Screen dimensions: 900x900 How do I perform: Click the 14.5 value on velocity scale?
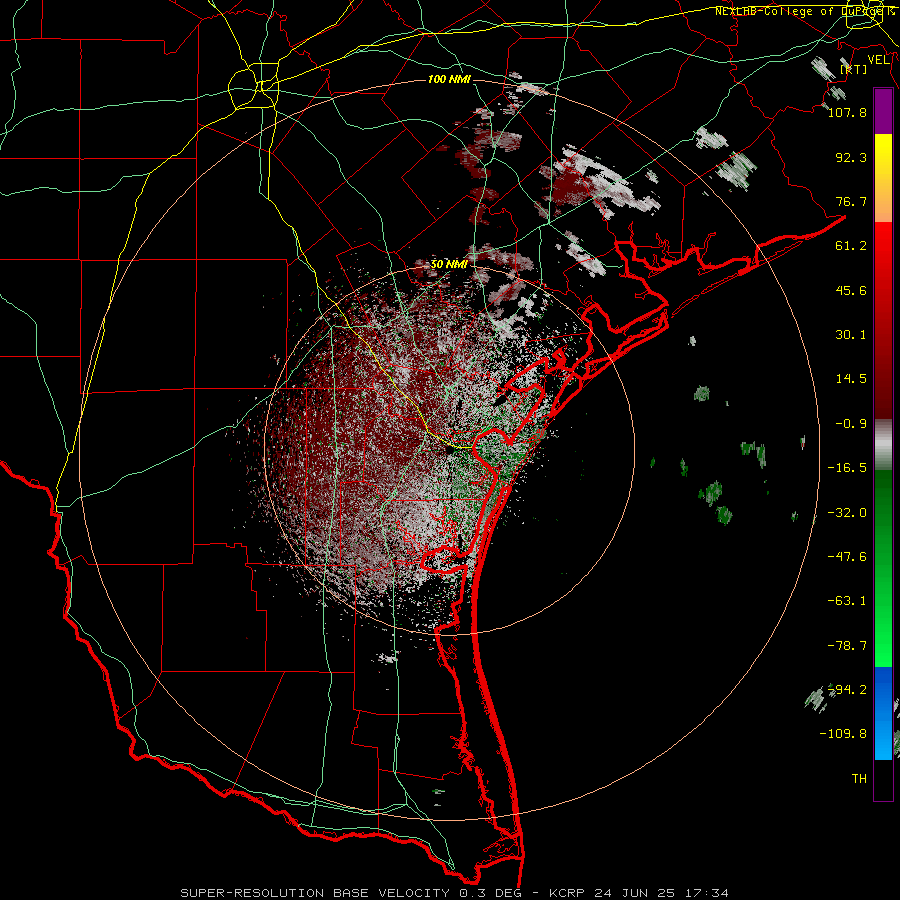pos(851,378)
